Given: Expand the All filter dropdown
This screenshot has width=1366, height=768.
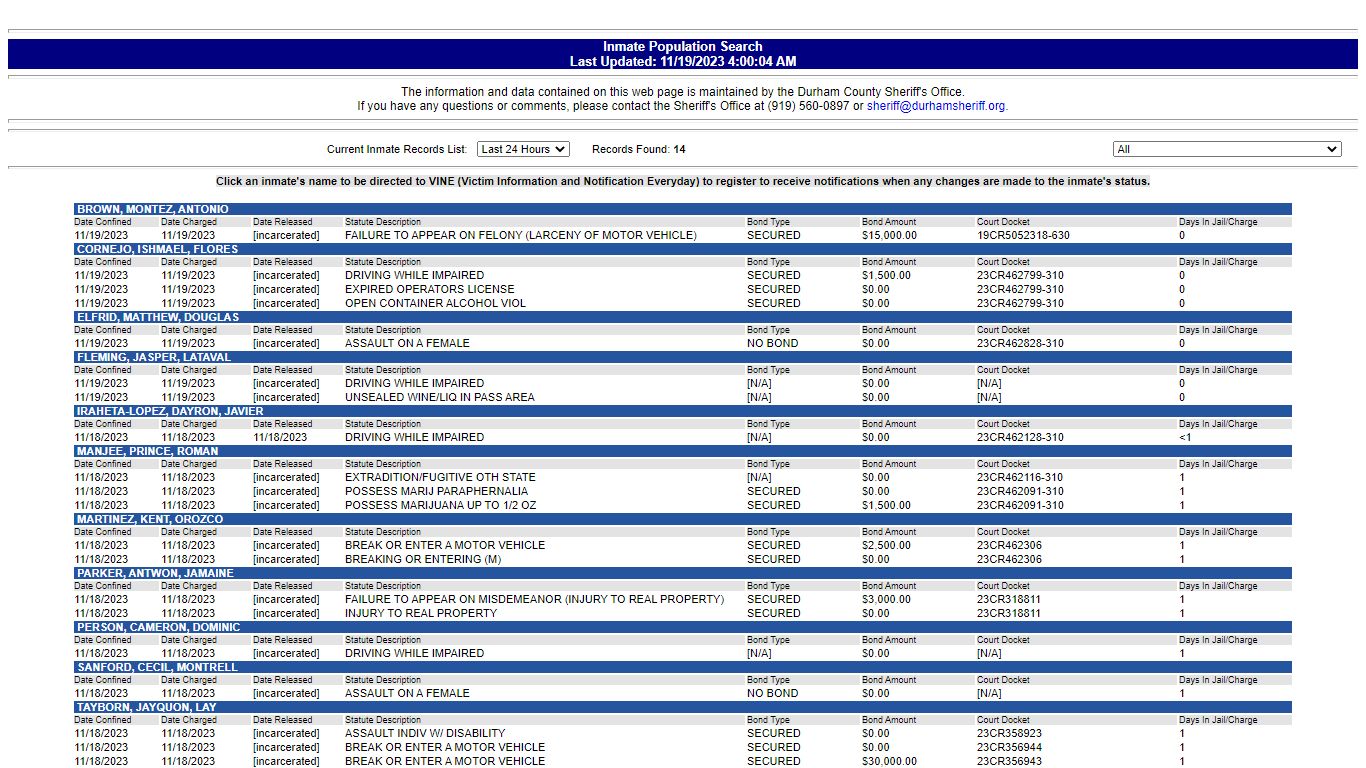Looking at the screenshot, I should [x=1226, y=149].
